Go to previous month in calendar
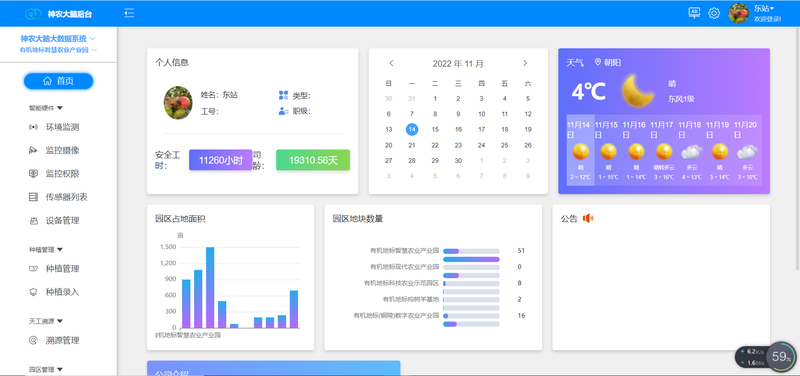The width and height of the screenshot is (800, 376). 391,63
